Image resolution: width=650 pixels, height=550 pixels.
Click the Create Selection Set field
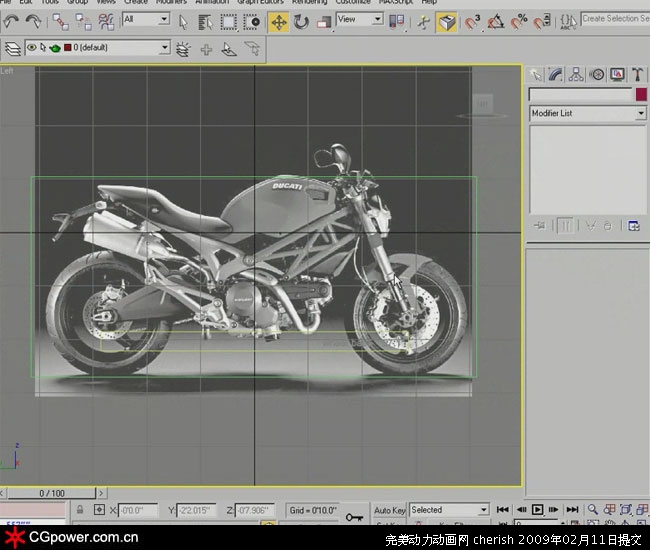coord(615,19)
